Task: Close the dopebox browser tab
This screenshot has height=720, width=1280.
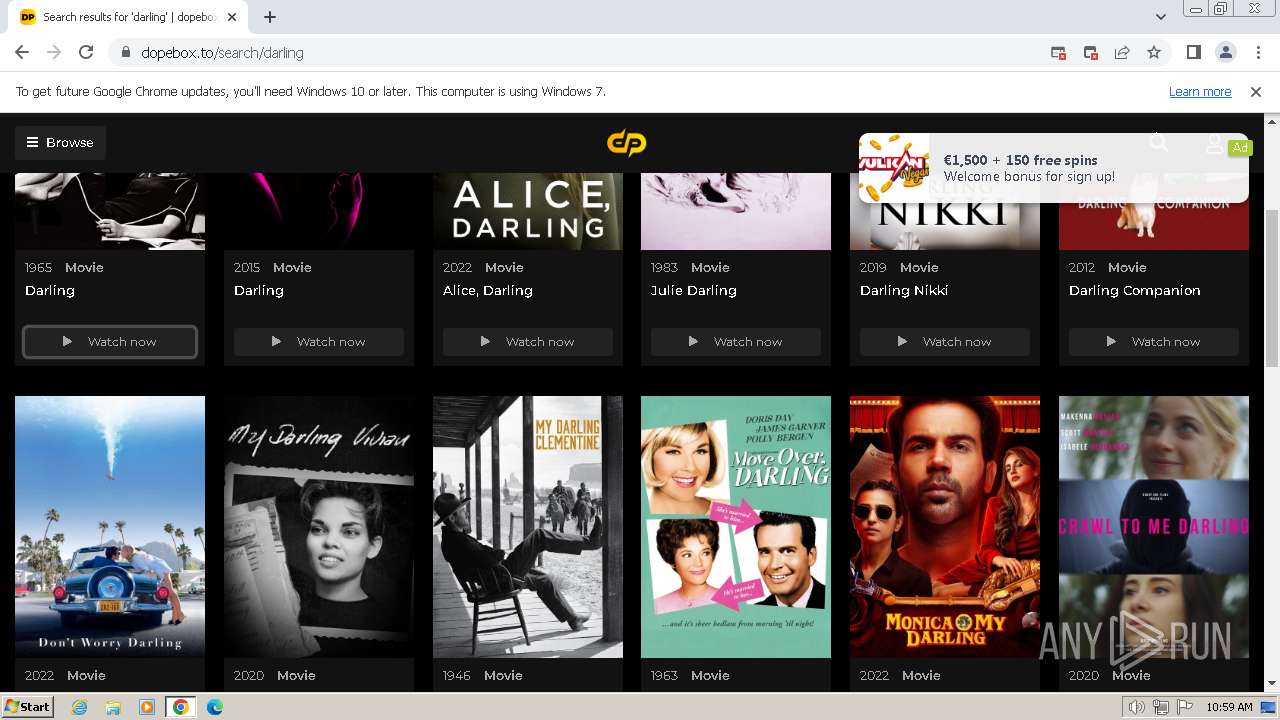Action: [x=232, y=17]
